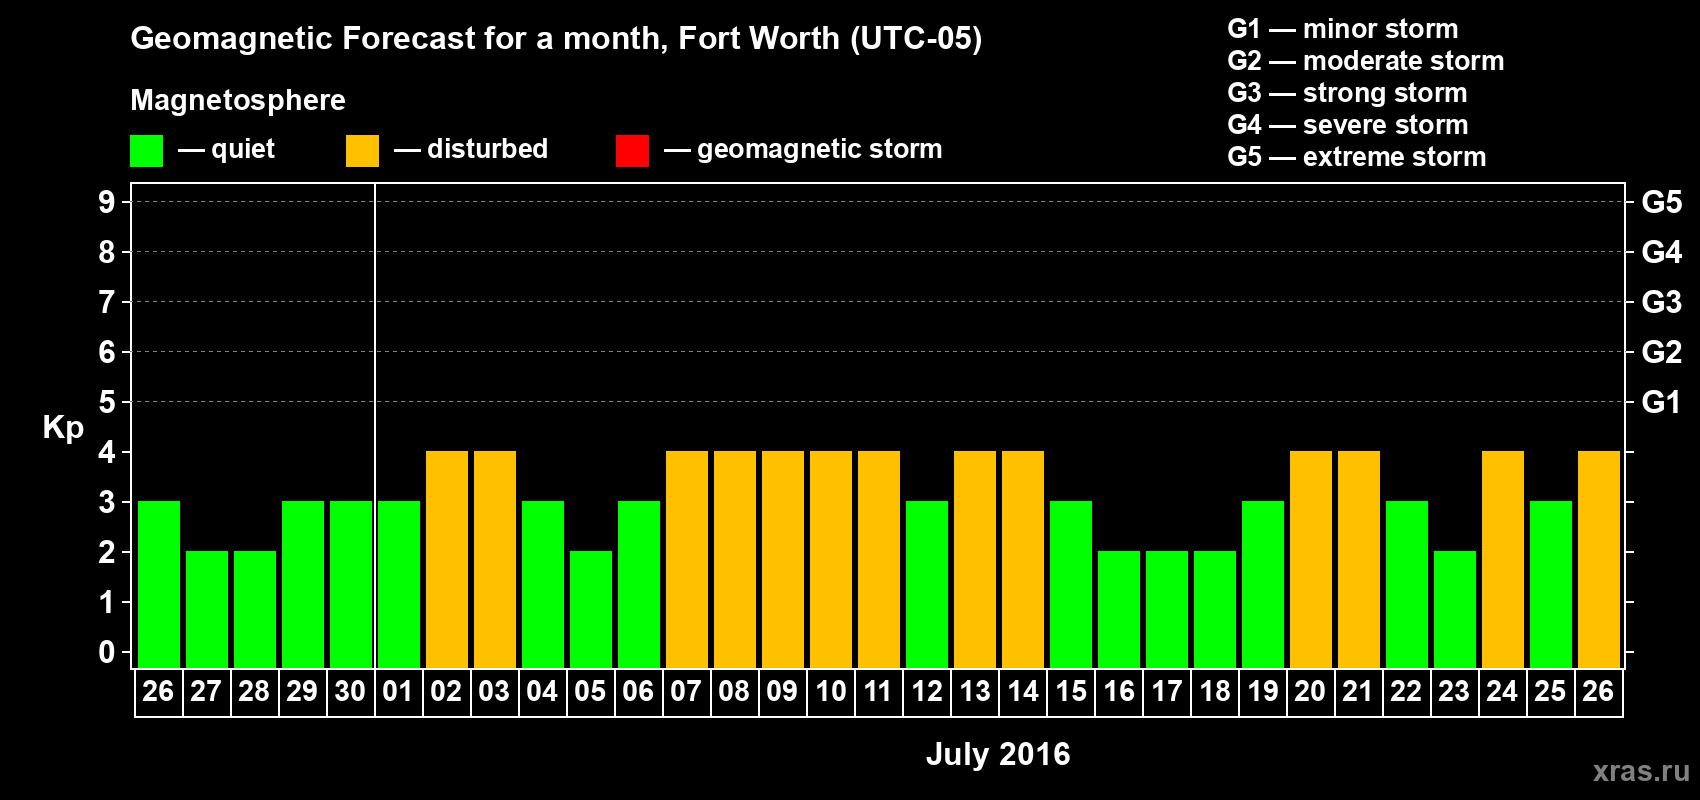
Task: Click the green bar above date 29
Action: 303,585
